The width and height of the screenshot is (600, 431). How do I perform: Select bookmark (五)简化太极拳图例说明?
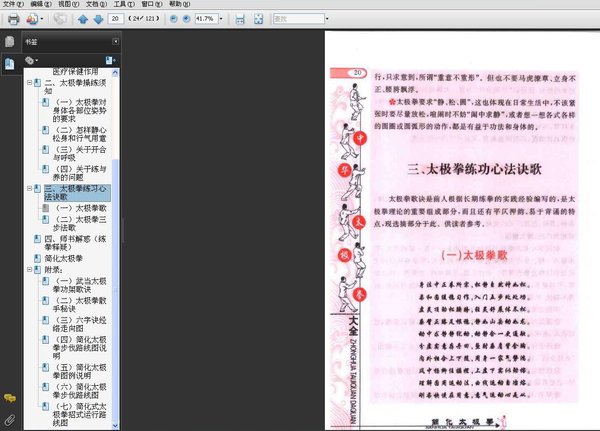[80, 371]
